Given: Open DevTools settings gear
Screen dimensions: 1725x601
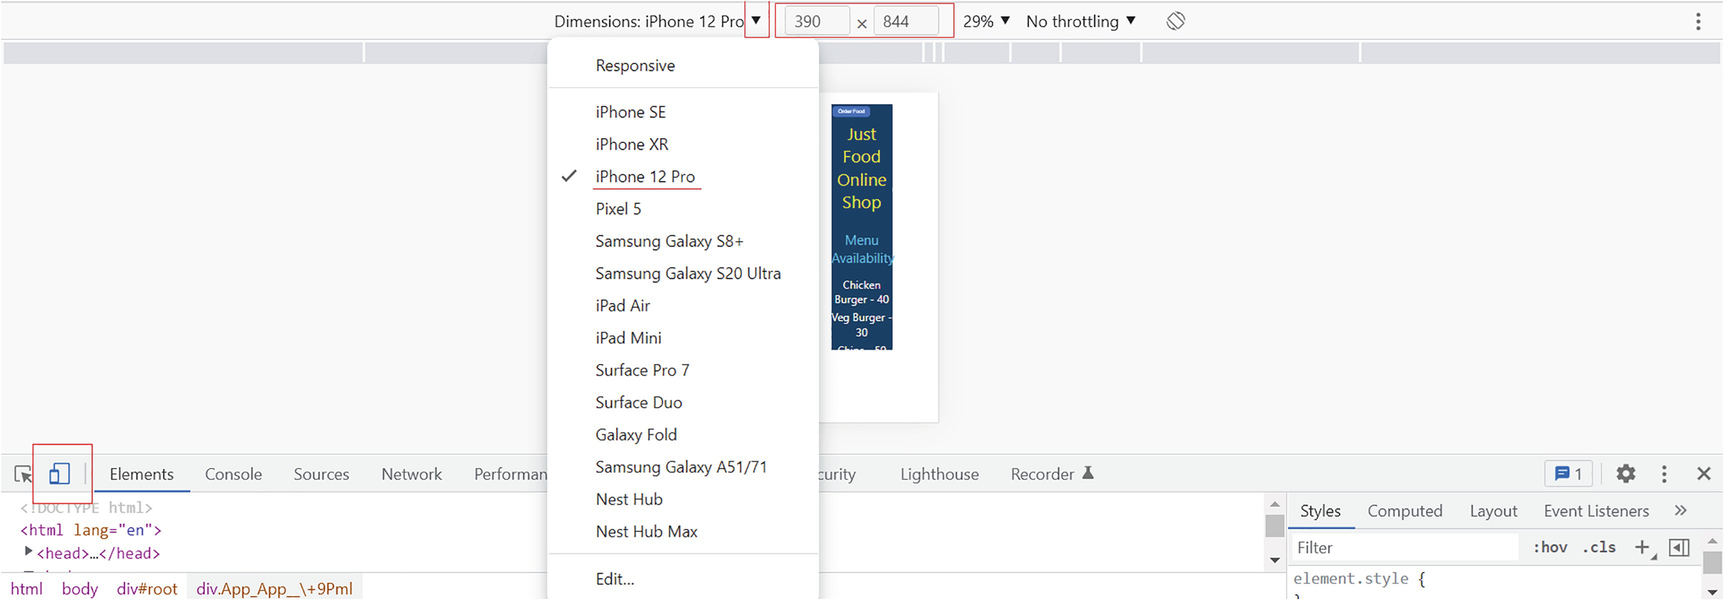Looking at the screenshot, I should pyautogui.click(x=1626, y=474).
